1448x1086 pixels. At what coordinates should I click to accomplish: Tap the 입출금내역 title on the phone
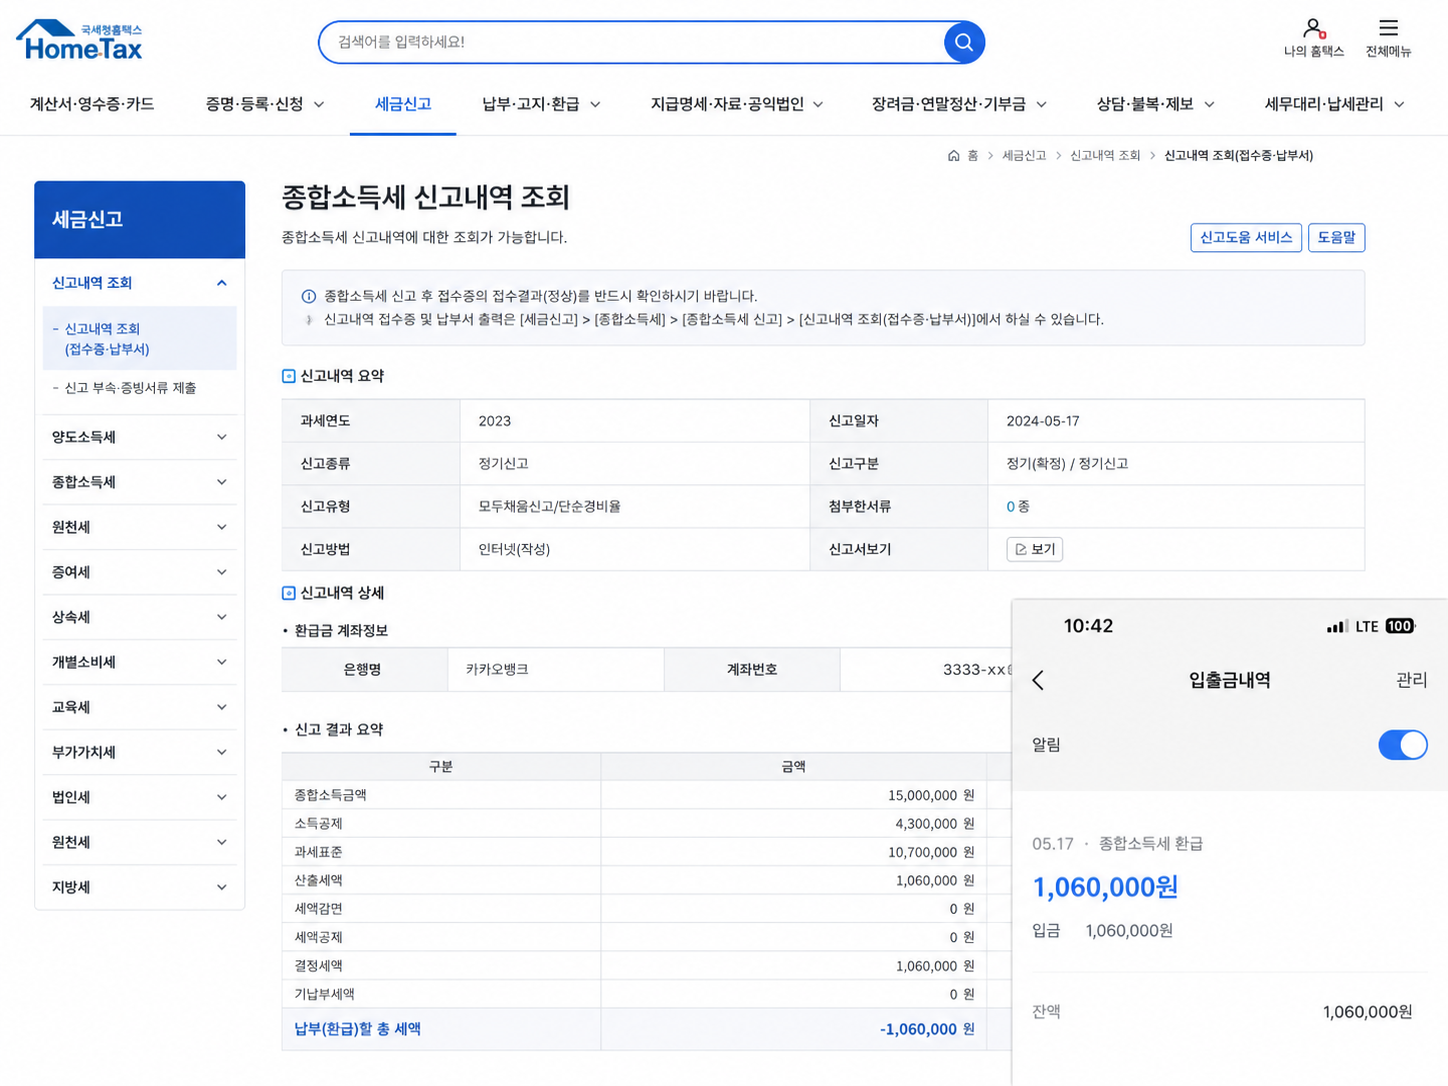pos(1229,680)
